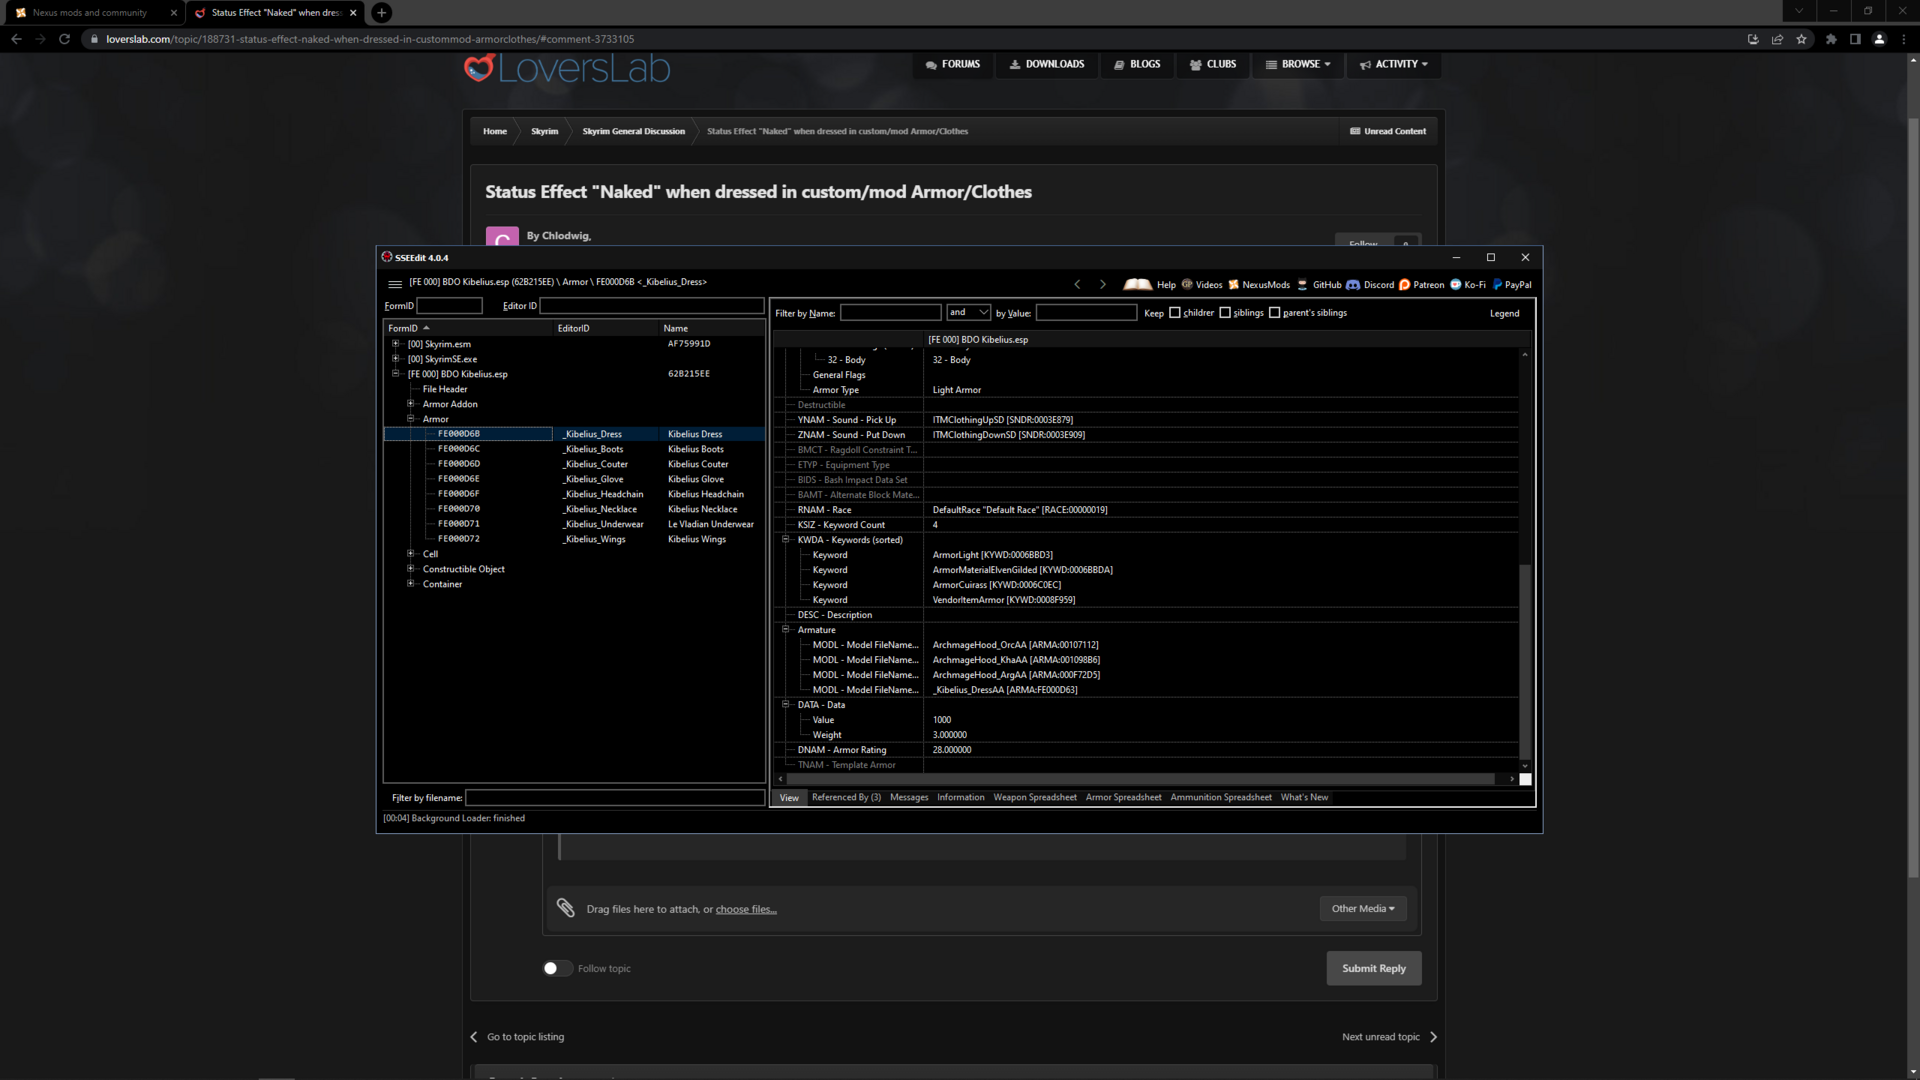This screenshot has width=1920, height=1080.
Task: Click the Next unread topic link
Action: pyautogui.click(x=1390, y=1037)
